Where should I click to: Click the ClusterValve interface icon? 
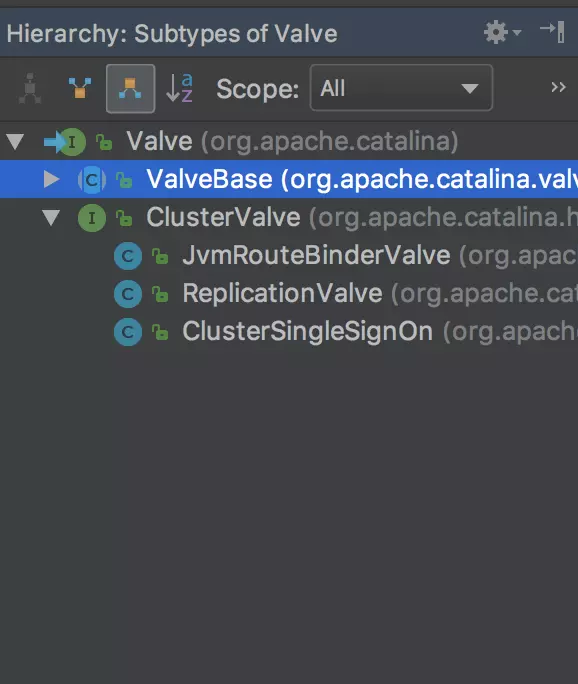[92, 218]
